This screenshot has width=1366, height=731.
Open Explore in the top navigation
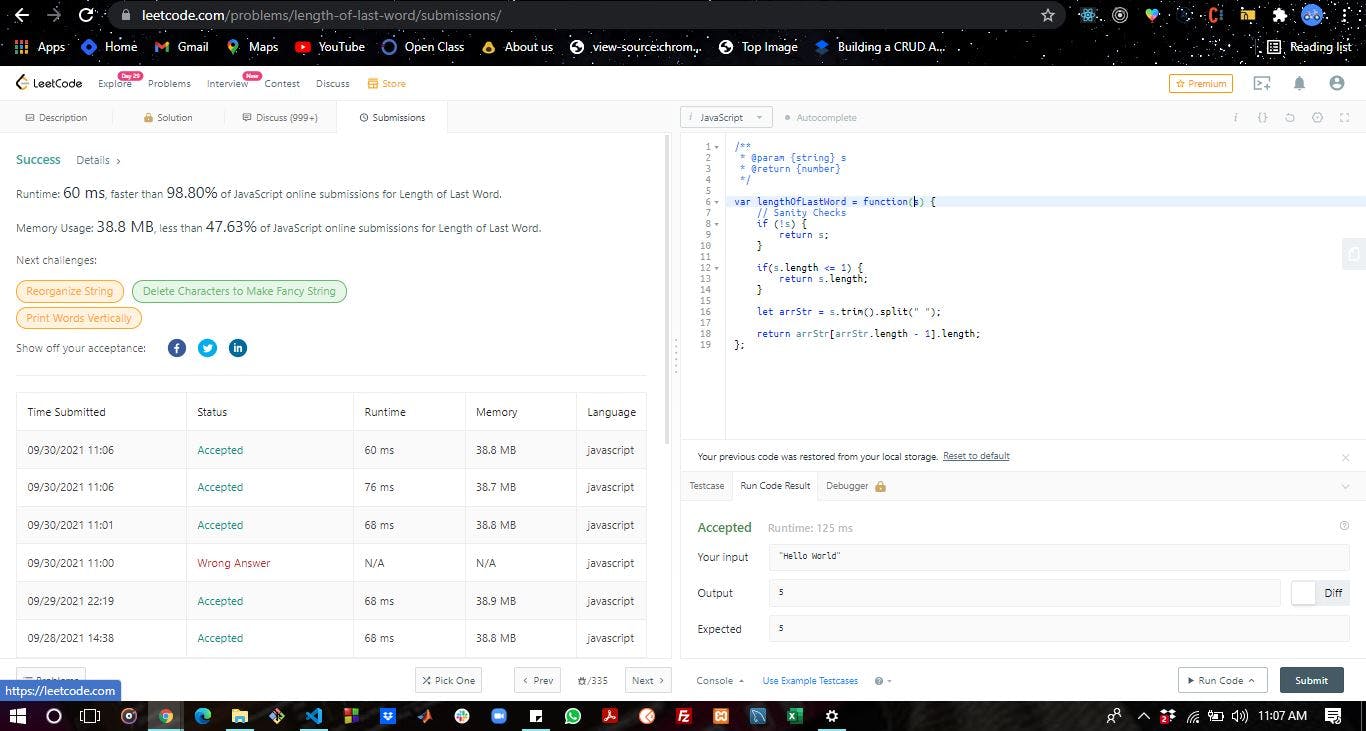(x=114, y=84)
